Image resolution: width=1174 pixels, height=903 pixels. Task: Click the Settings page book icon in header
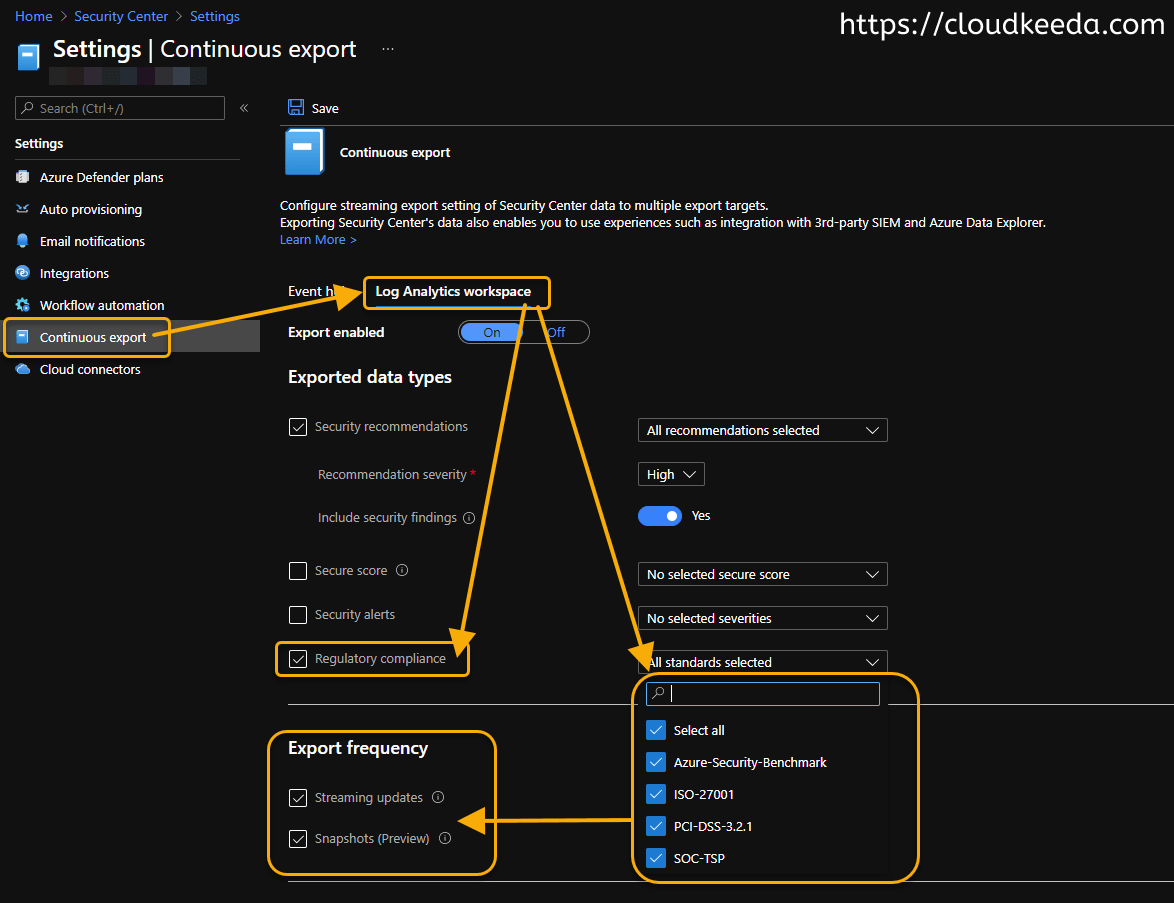pyautogui.click(x=28, y=57)
